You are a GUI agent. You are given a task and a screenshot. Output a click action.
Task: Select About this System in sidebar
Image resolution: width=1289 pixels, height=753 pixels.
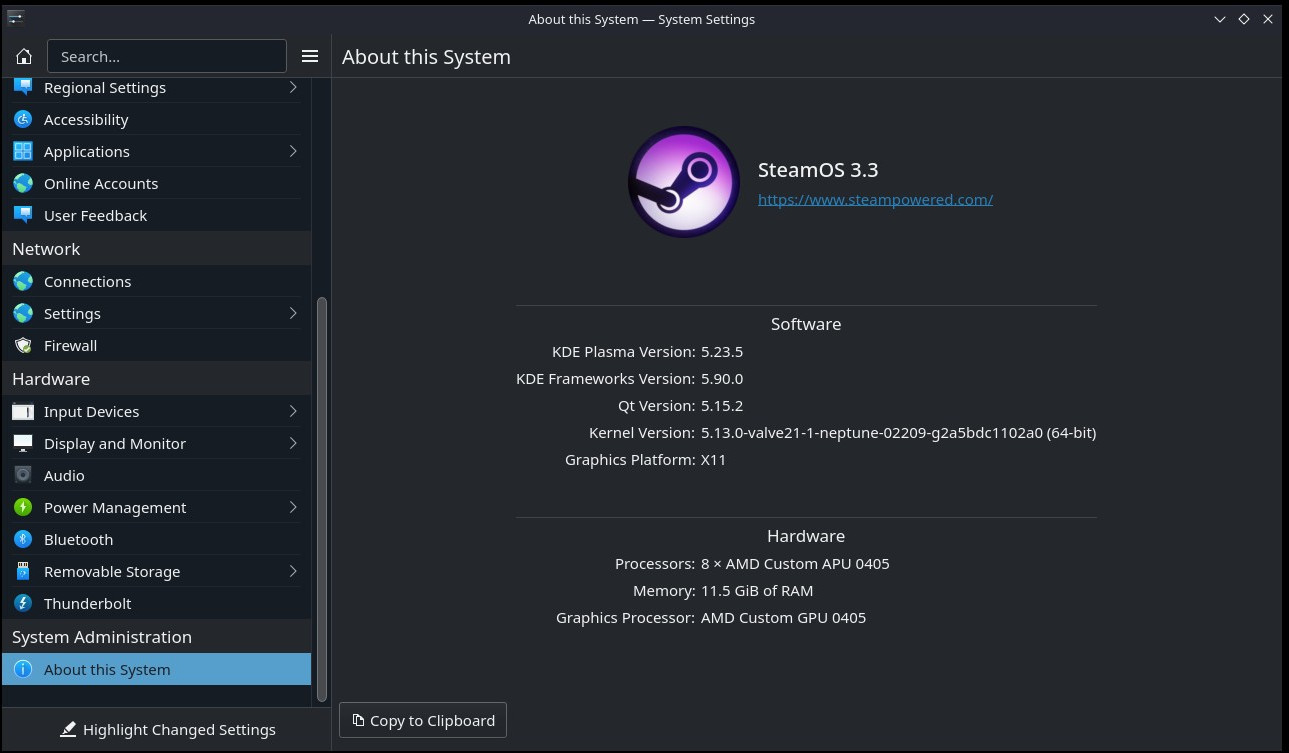[156, 669]
